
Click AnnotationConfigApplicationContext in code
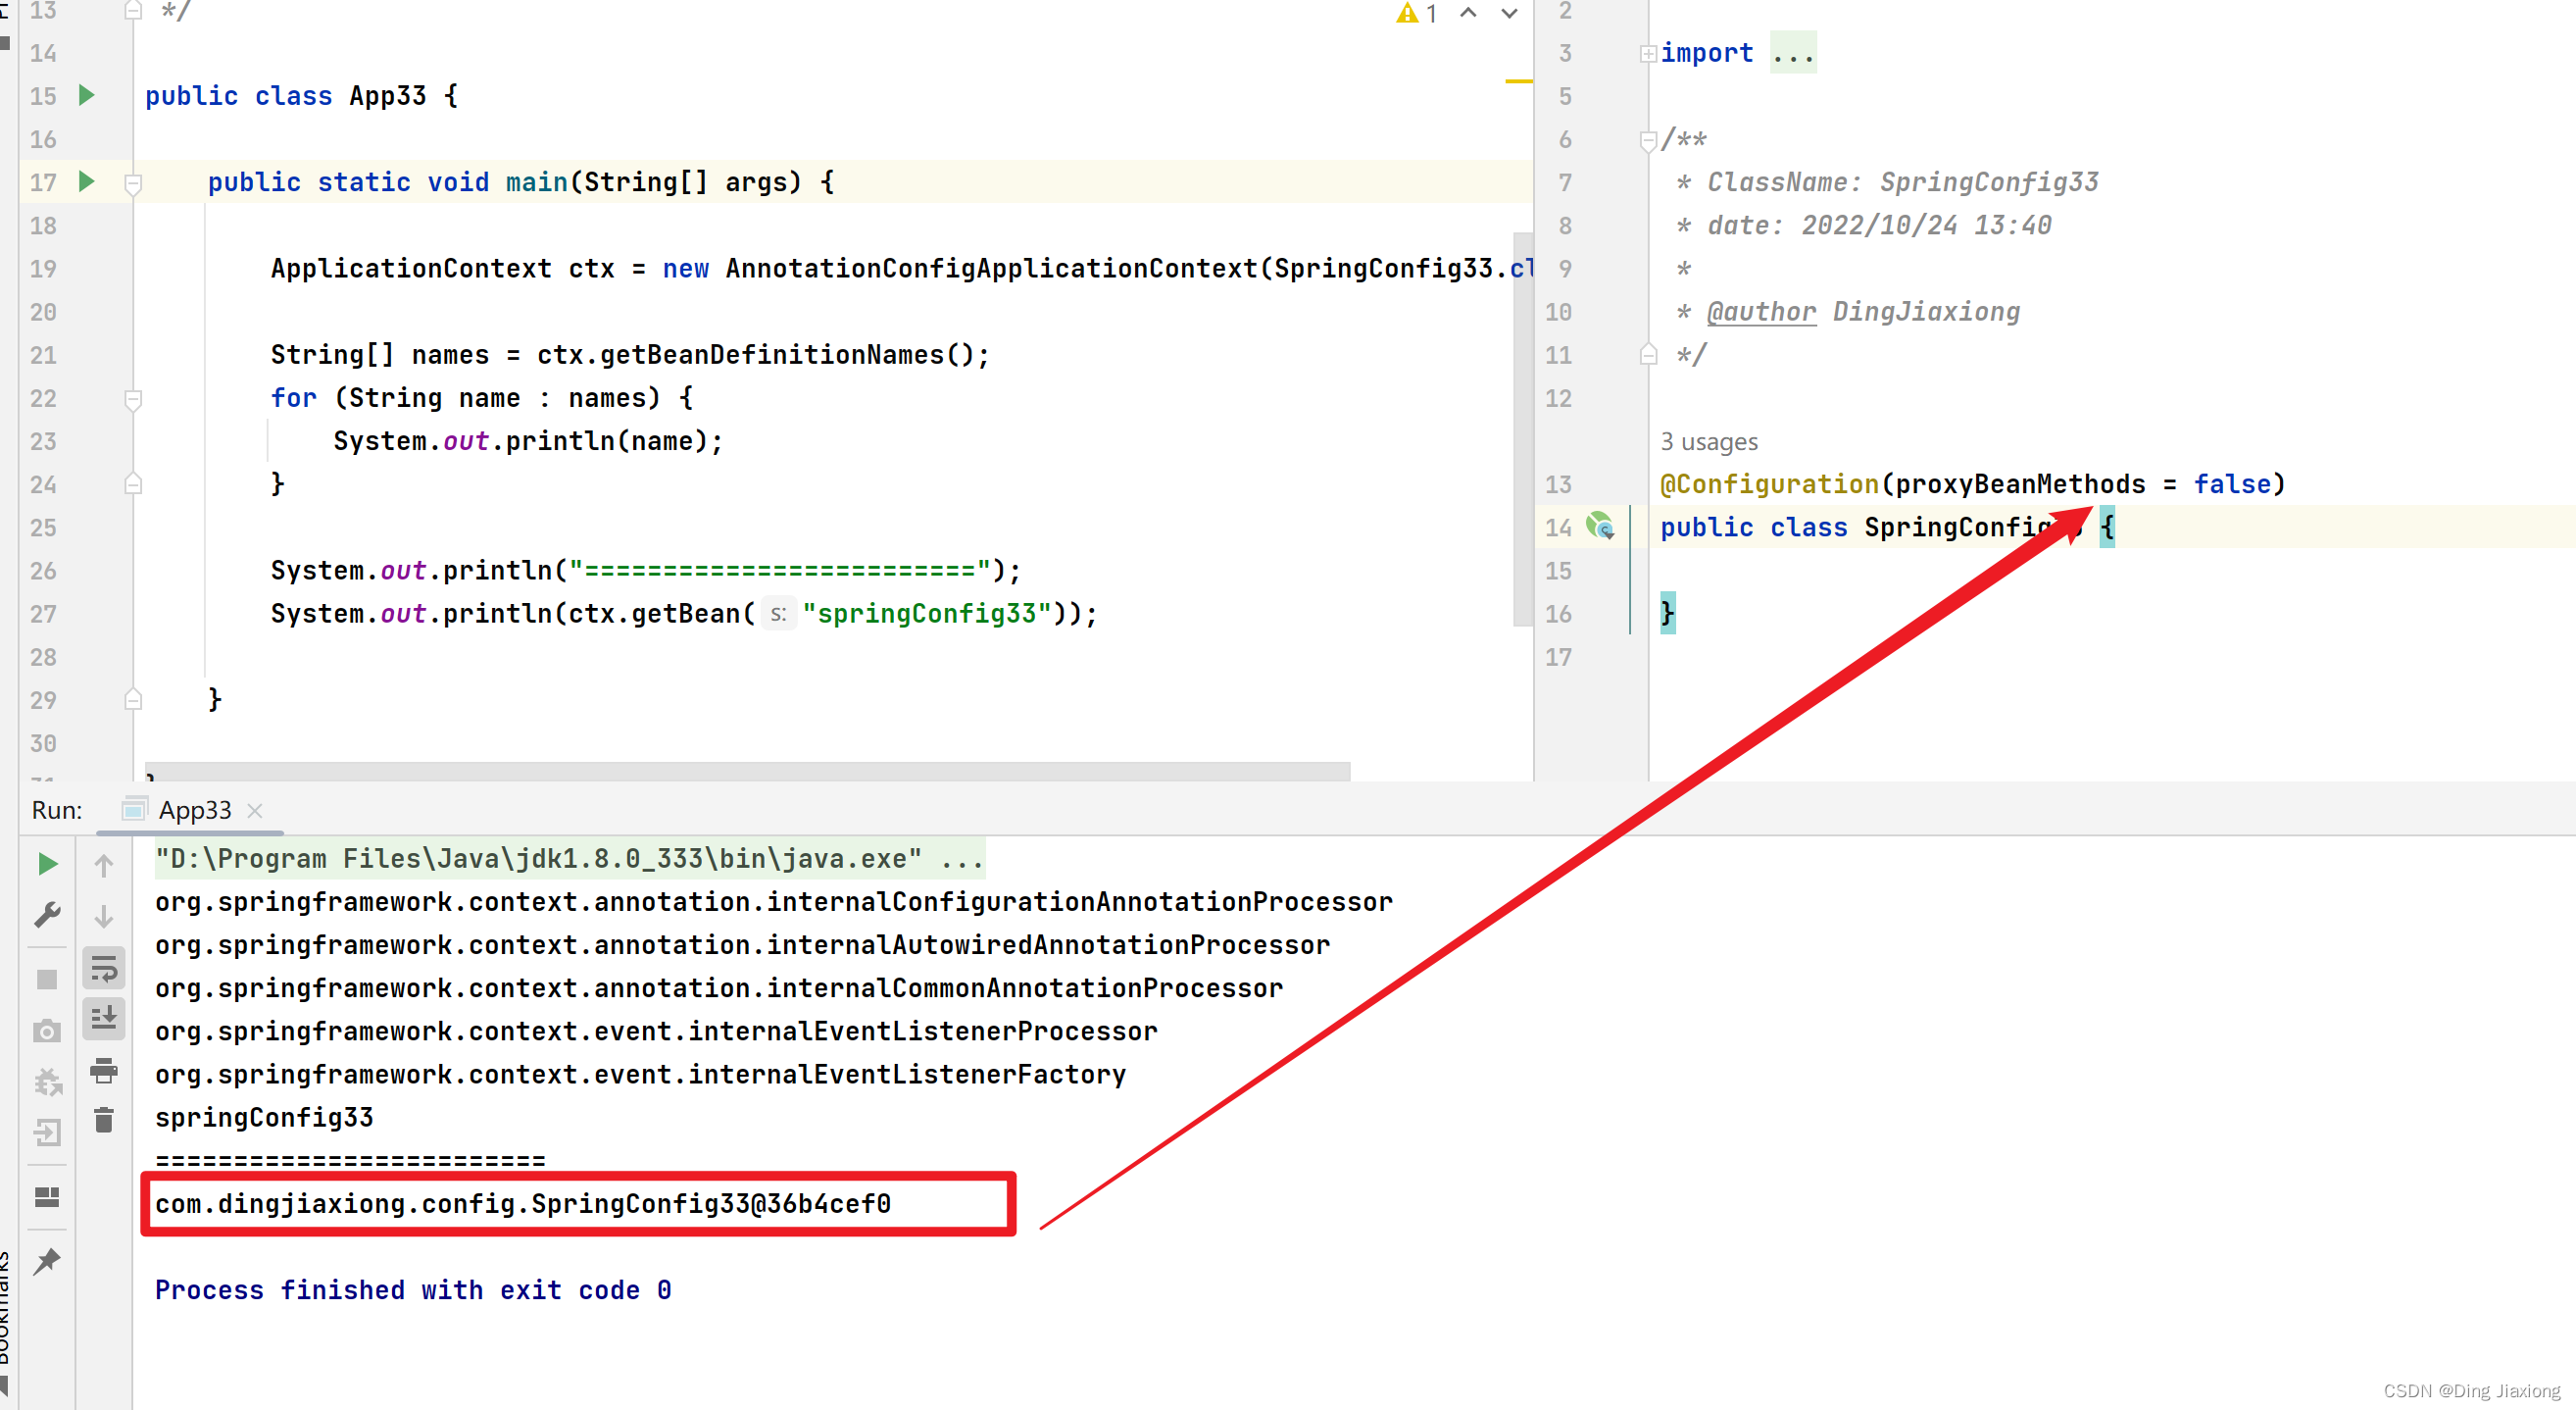click(x=991, y=269)
